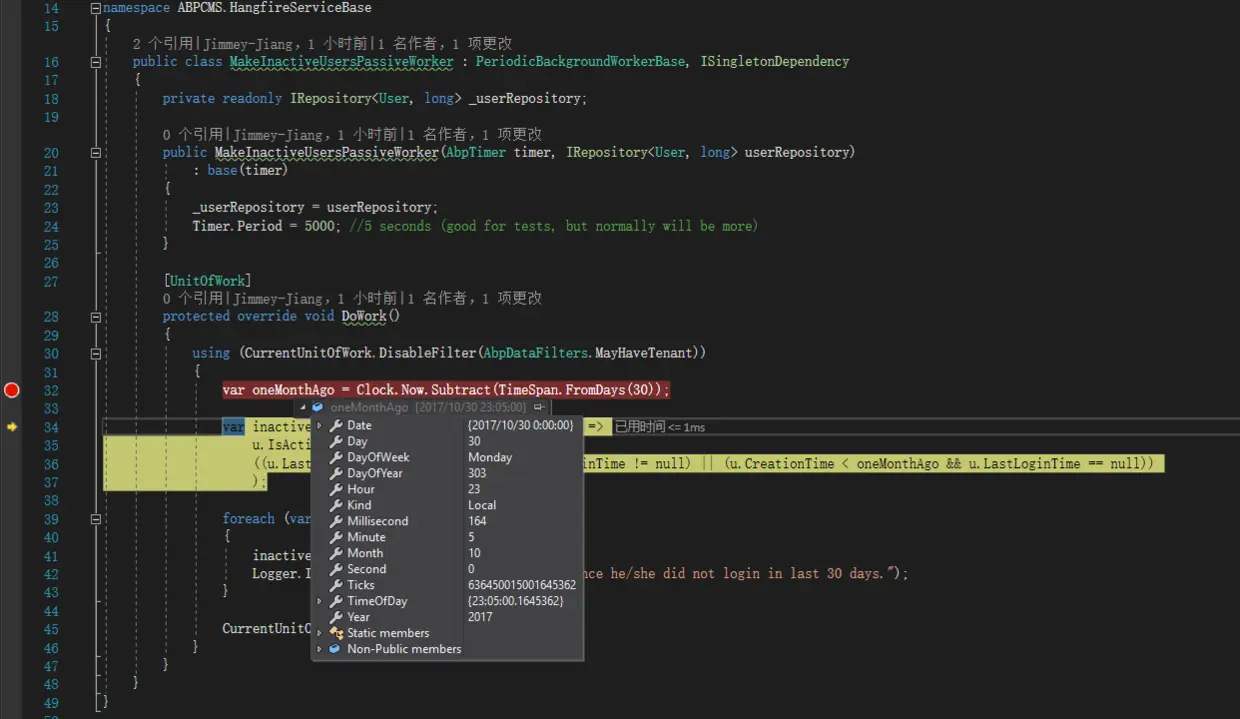The width and height of the screenshot is (1240, 719).
Task: Click the yellow current-statement arrow in the margin
Action: pos(12,427)
